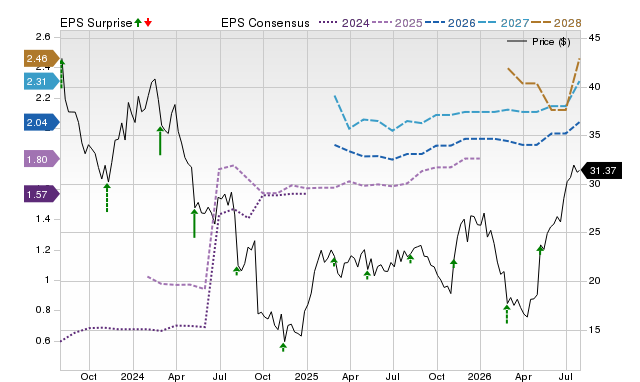Click the black 31.37 current price tag
The height and width of the screenshot is (382, 640).
point(601,171)
